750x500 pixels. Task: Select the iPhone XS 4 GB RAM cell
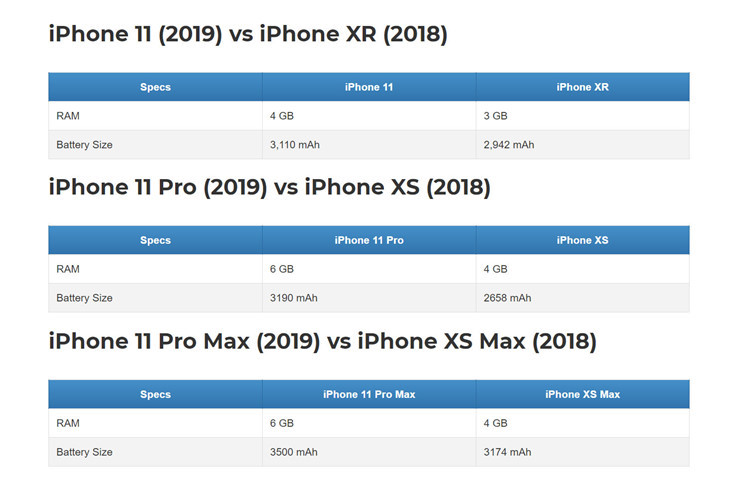[x=495, y=269]
